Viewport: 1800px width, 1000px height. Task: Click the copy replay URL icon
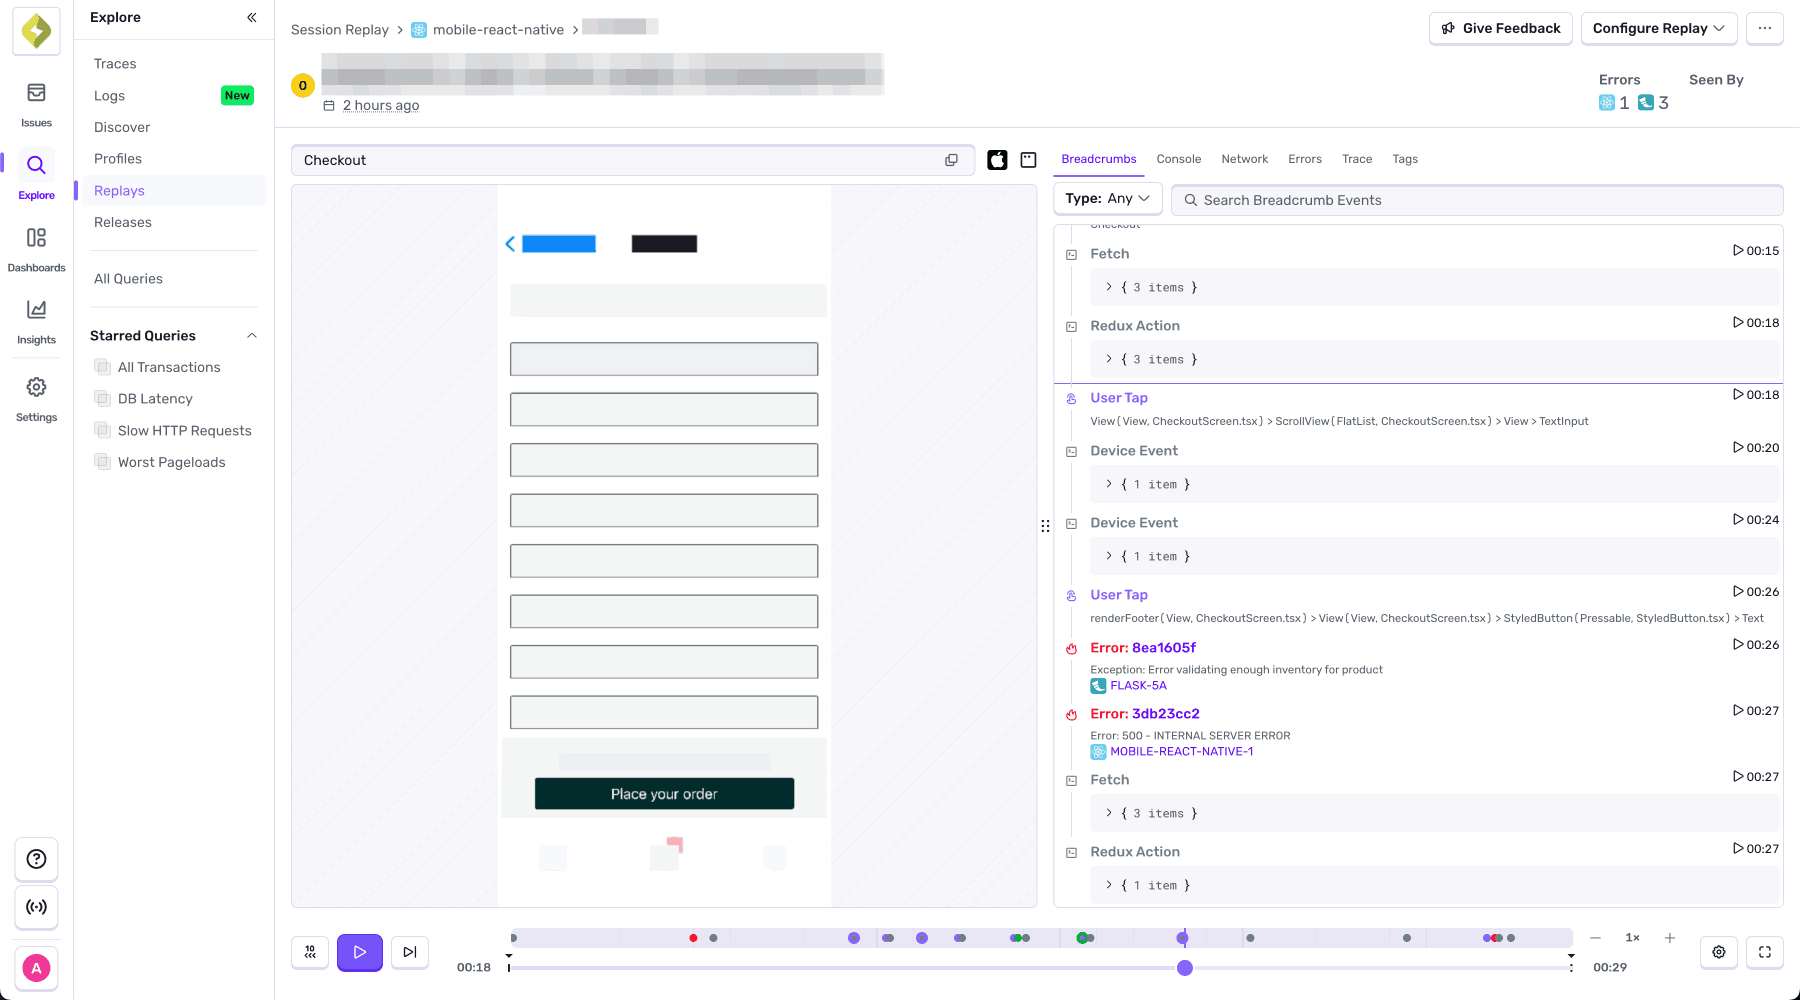(951, 159)
